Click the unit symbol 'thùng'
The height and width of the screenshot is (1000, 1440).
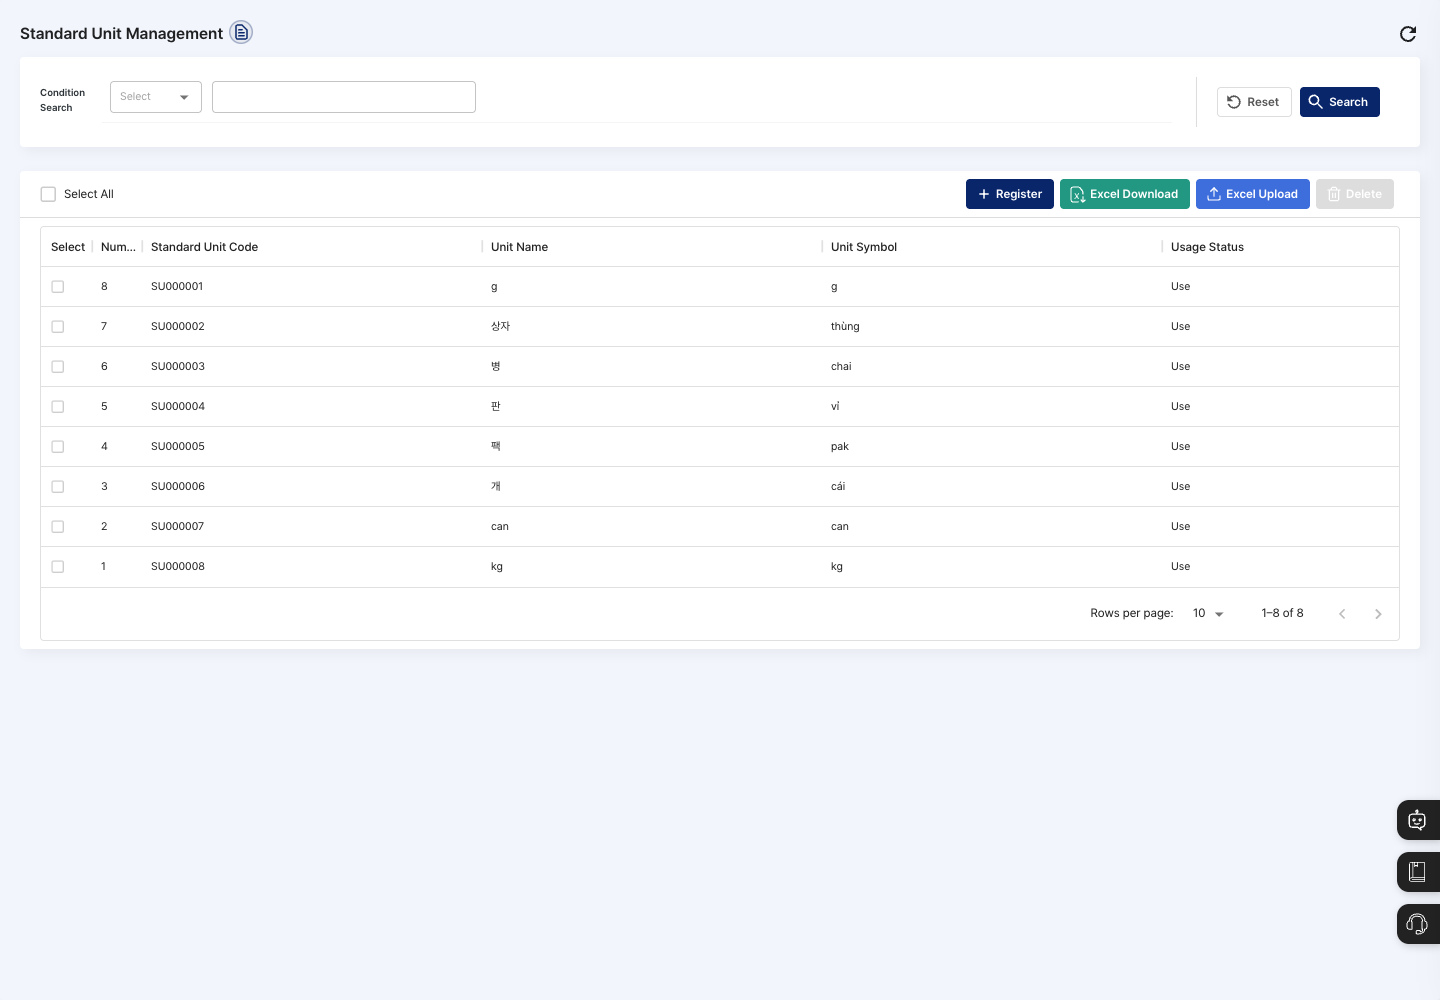tap(845, 327)
